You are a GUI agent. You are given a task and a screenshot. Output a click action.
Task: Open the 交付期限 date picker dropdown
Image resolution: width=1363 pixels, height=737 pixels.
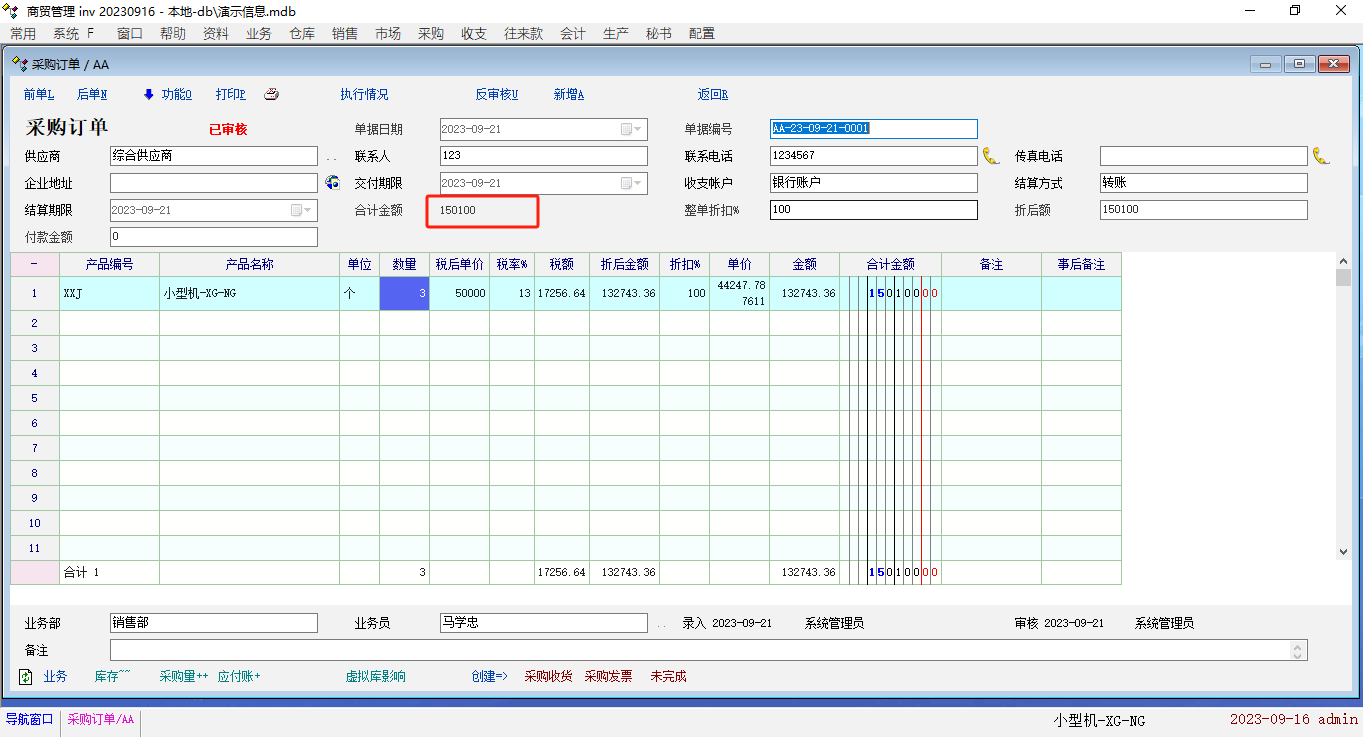click(638, 184)
